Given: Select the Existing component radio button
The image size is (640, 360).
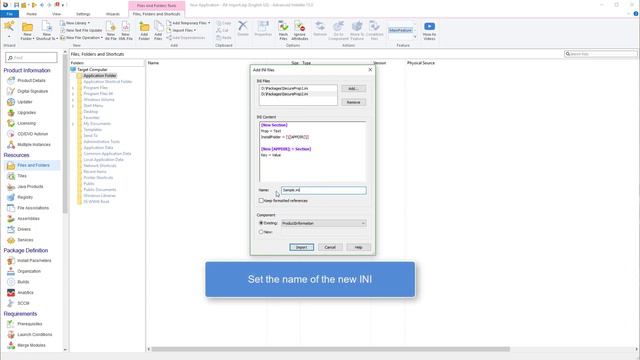Looking at the screenshot, I should click(261, 223).
